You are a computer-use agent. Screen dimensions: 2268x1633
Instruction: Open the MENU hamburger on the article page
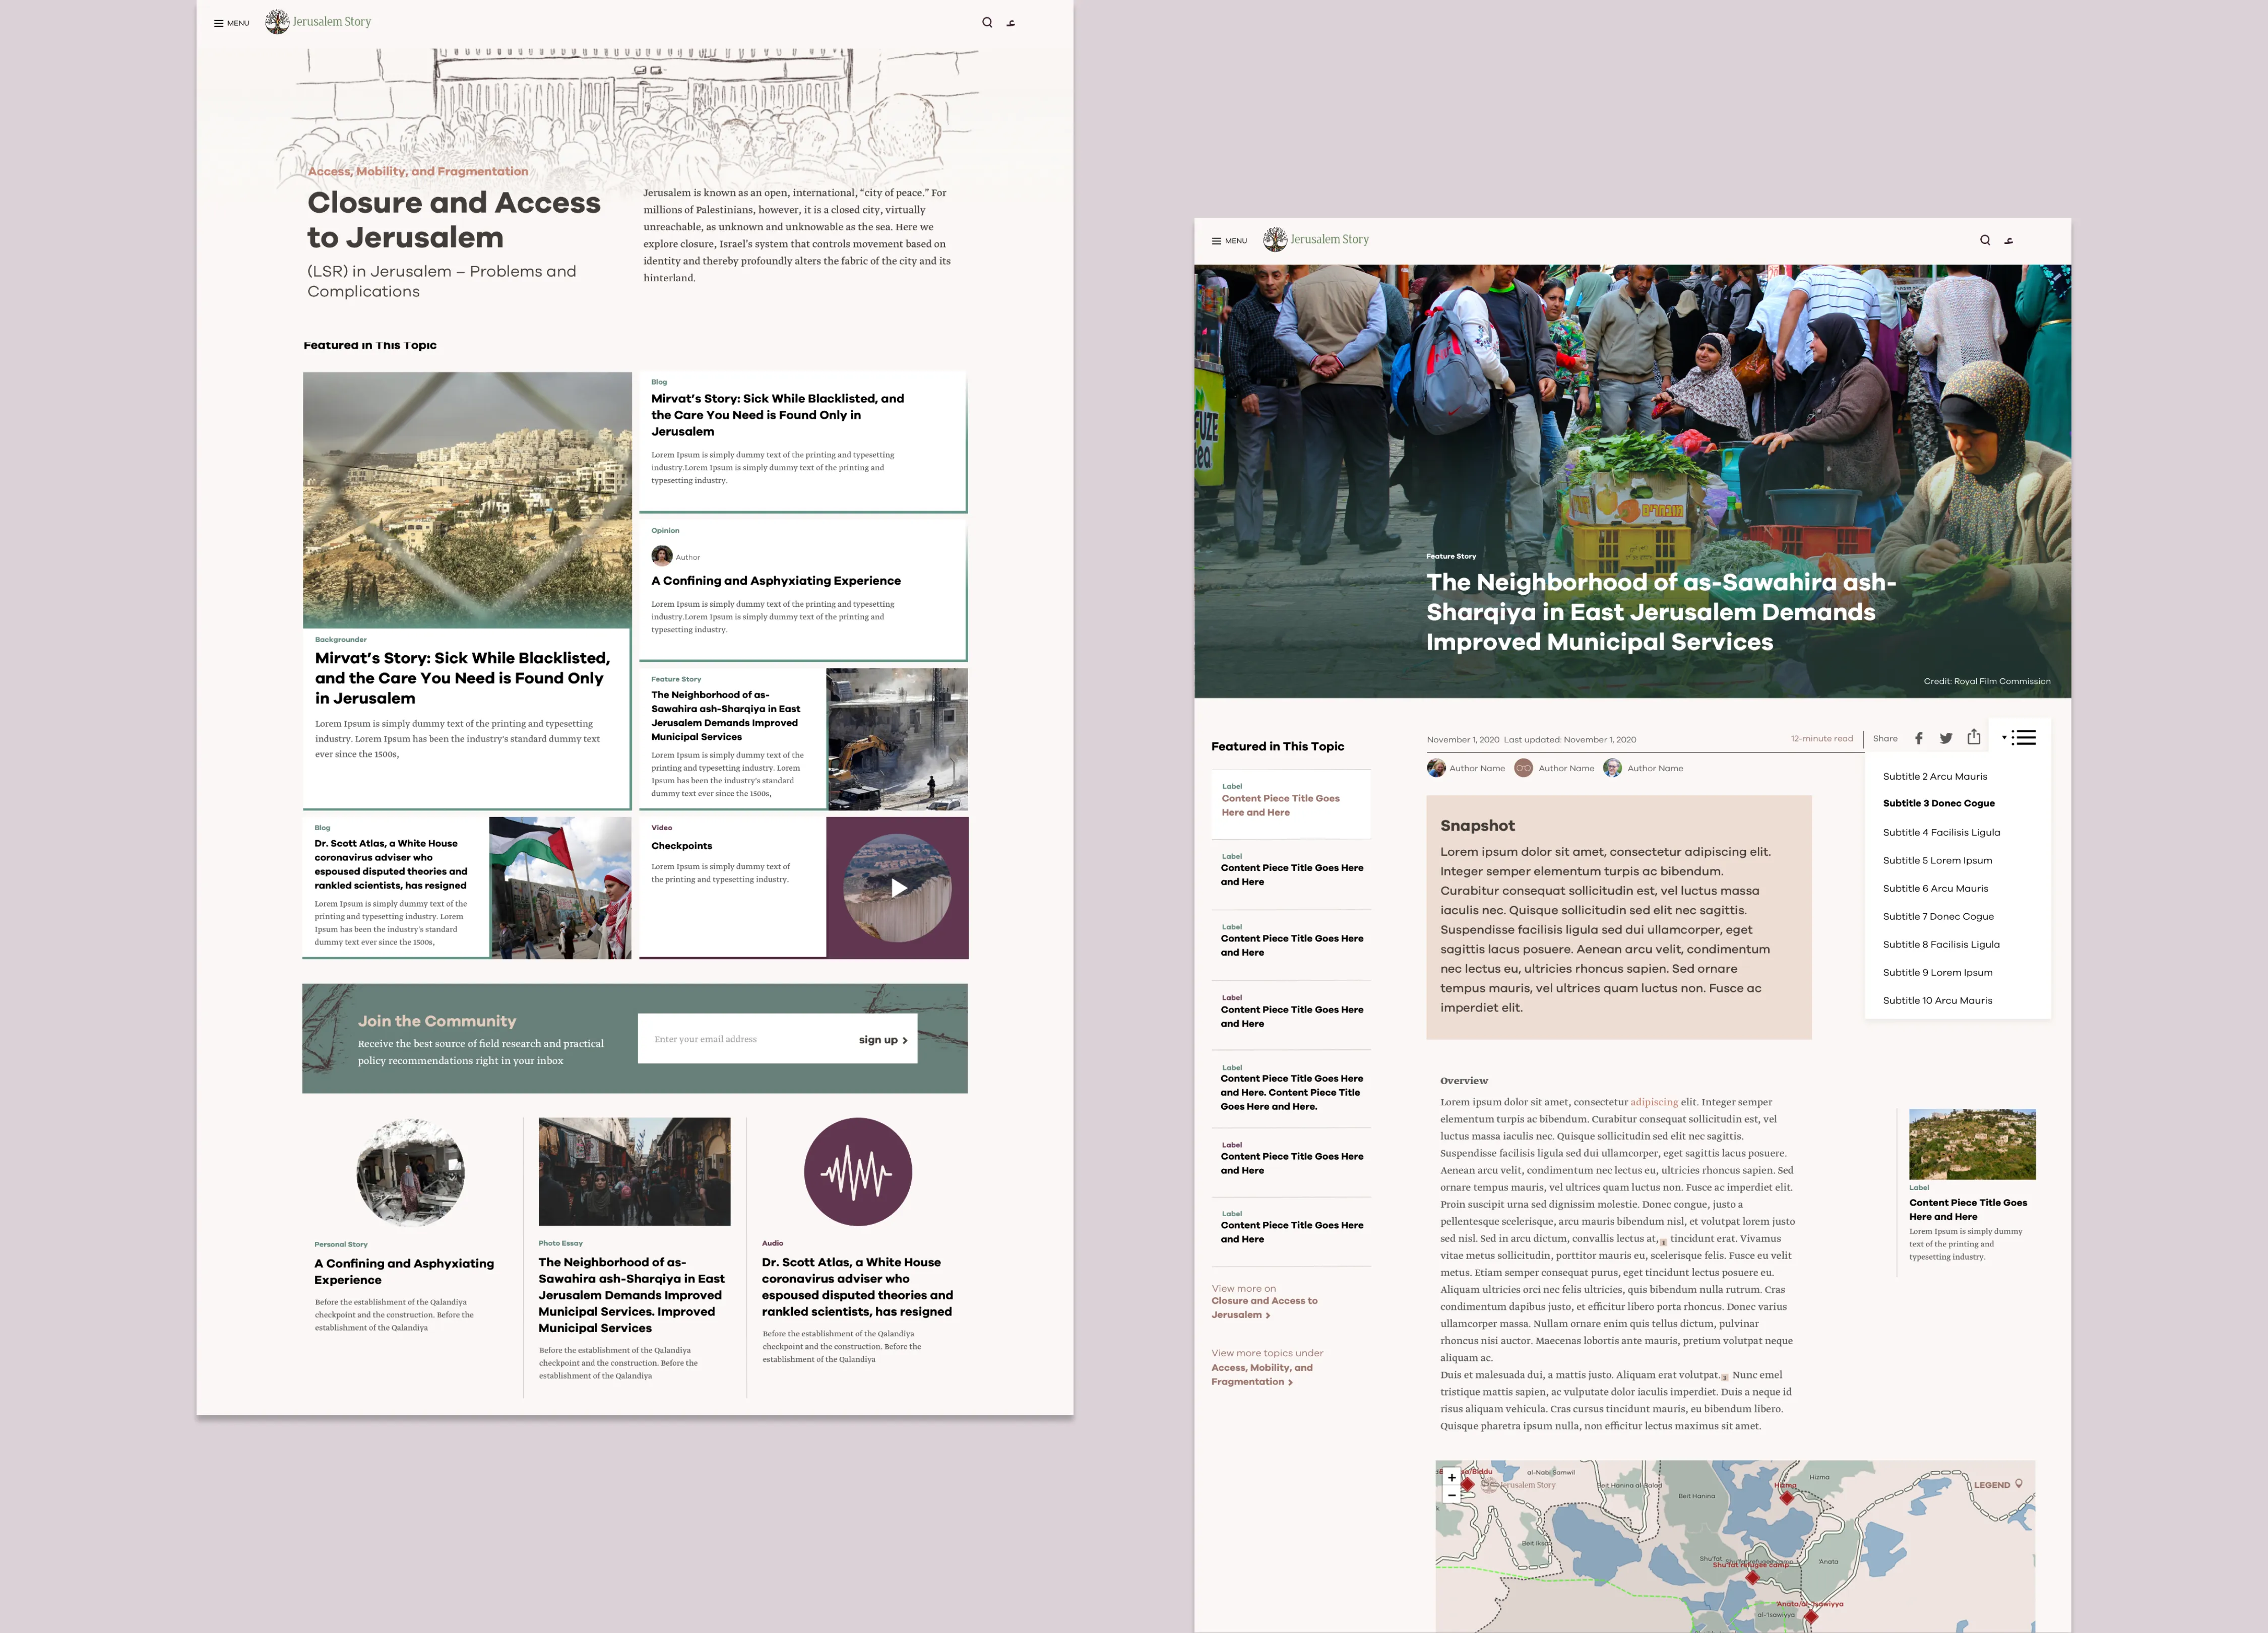(x=1229, y=241)
